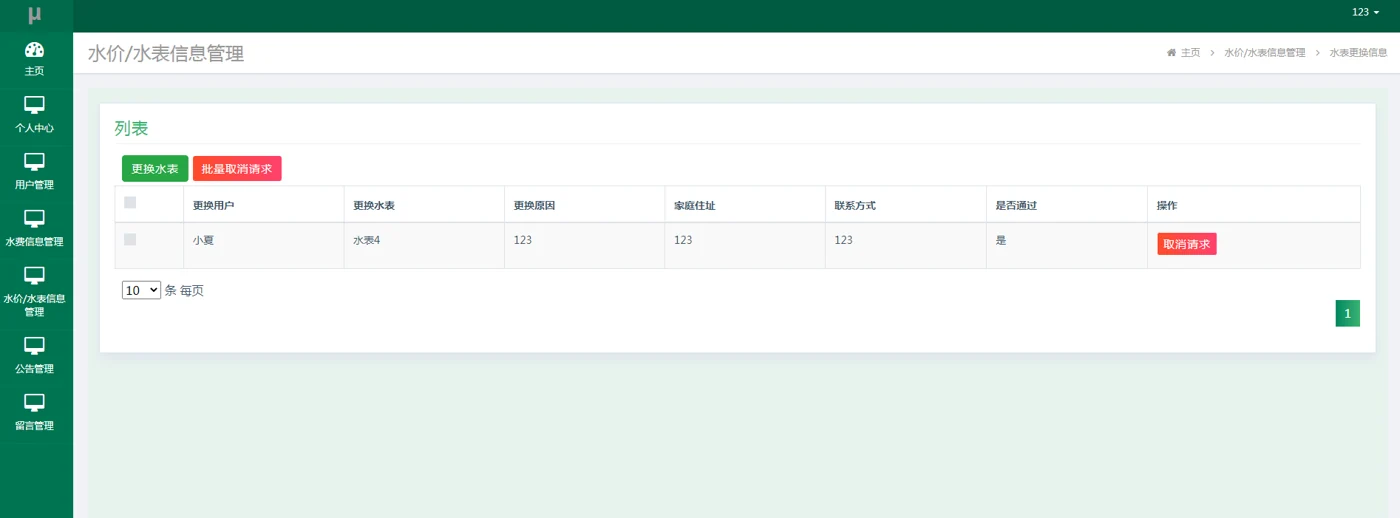Select the 留言管理 label in the sidebar
The width and height of the screenshot is (1400, 518).
tap(35, 426)
